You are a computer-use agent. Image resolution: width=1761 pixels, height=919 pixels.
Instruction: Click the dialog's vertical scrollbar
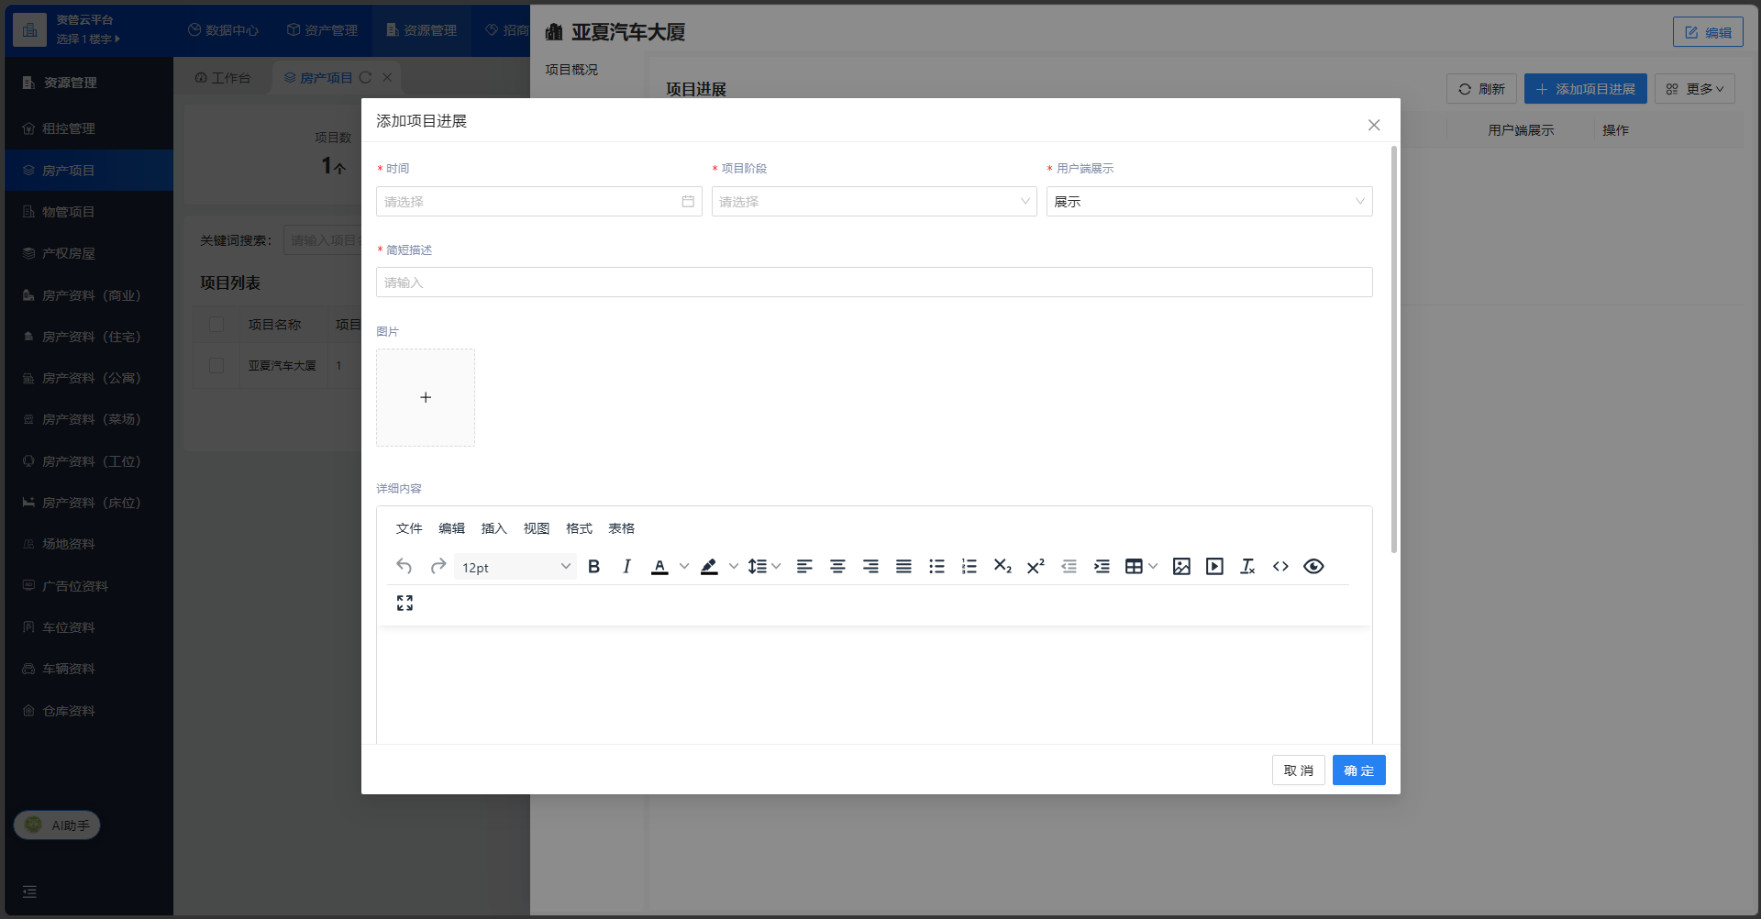(x=1394, y=350)
